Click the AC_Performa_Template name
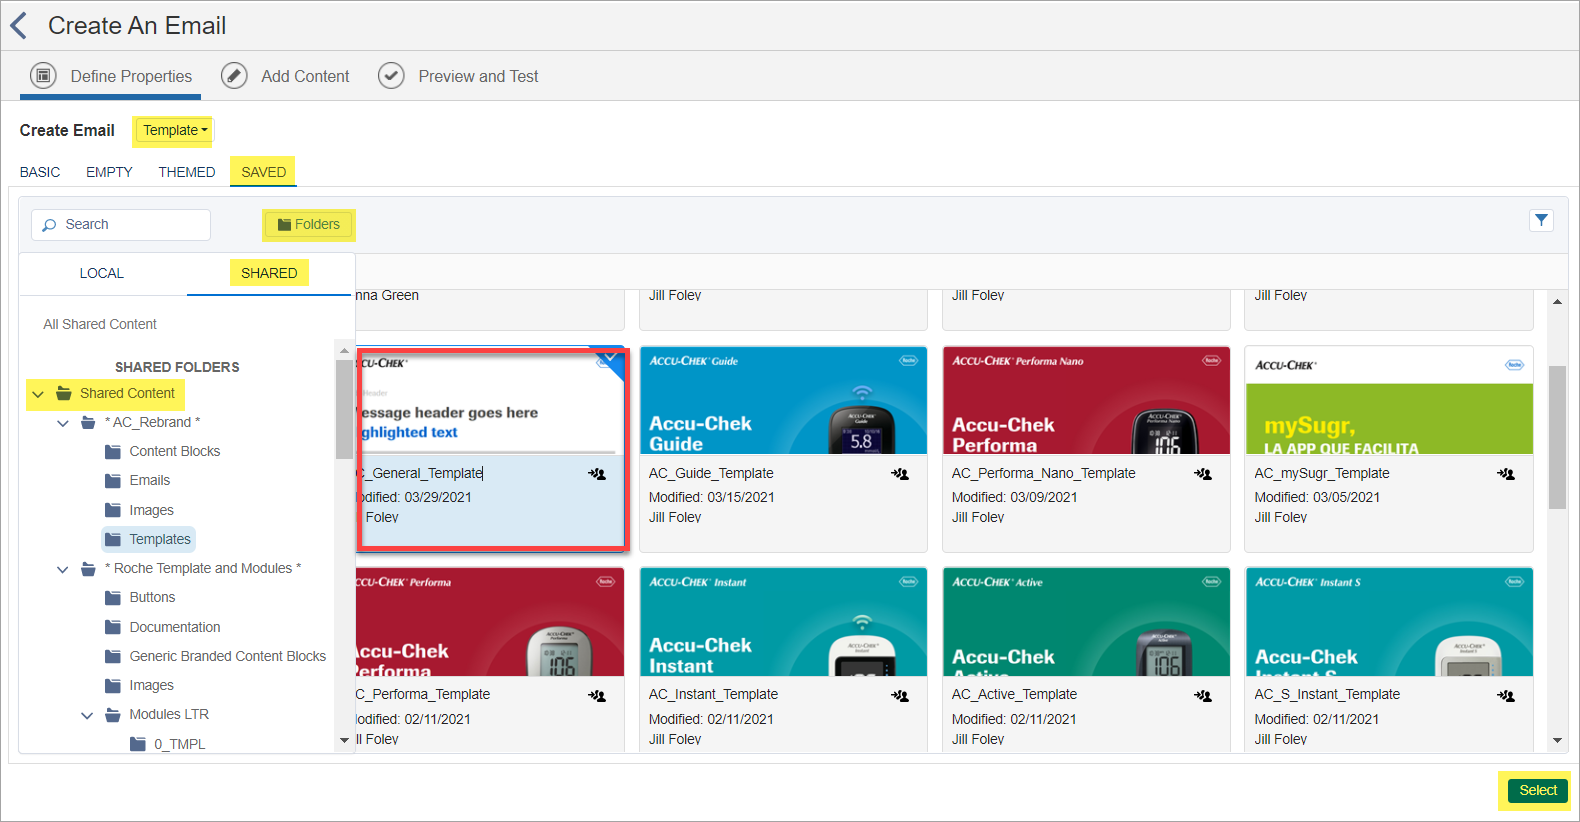Screen dimensions: 1580x822 tap(423, 694)
